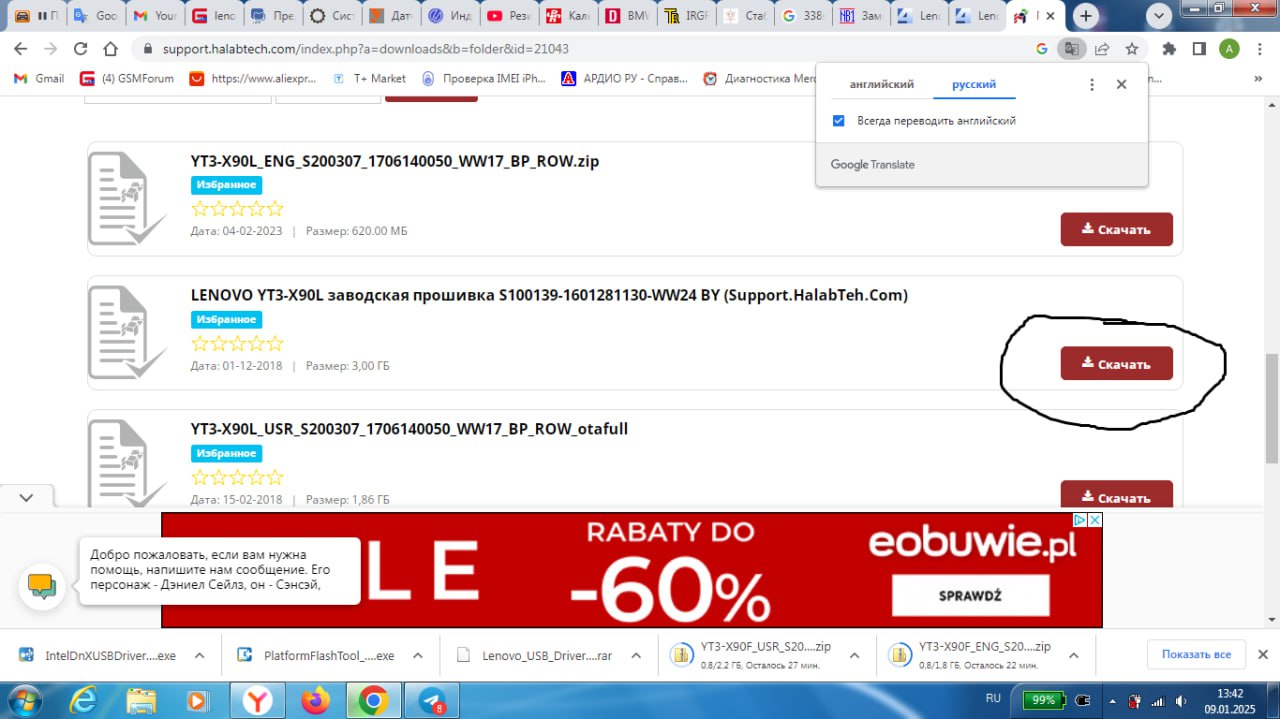Collapse the chat widget with chevron
1280x719 pixels.
tap(26, 497)
